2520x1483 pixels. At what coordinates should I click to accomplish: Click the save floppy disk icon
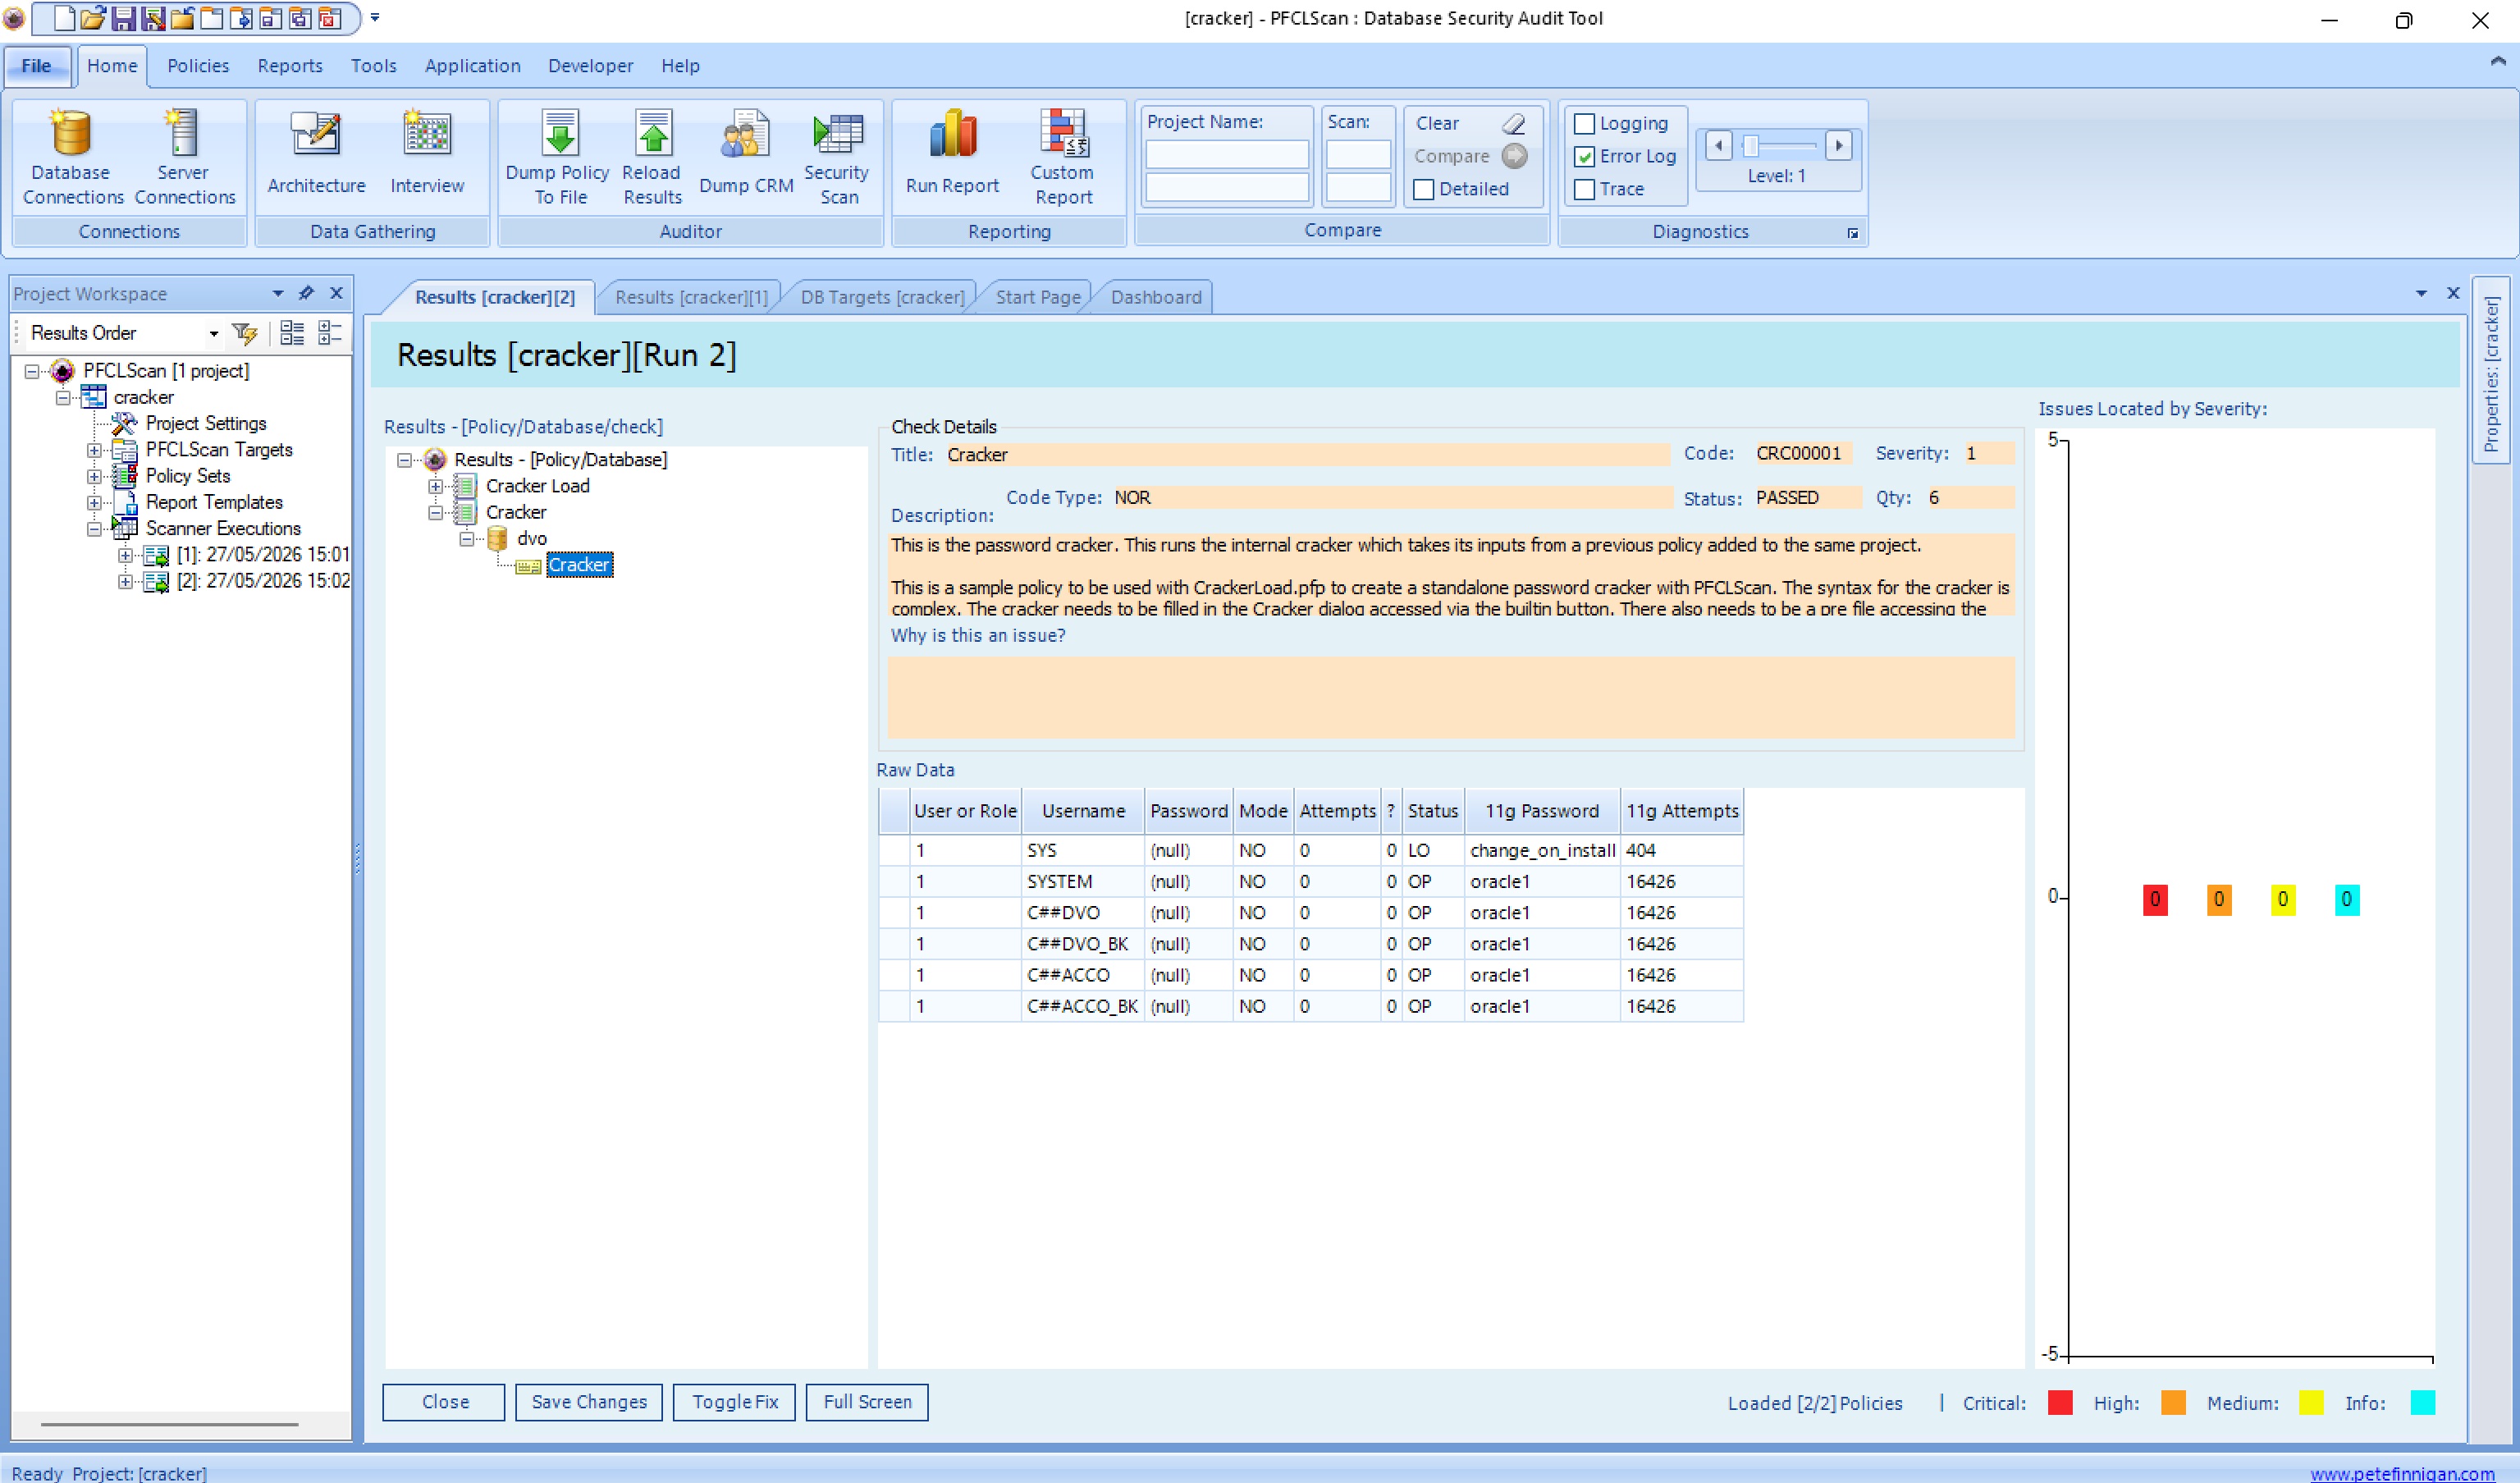[x=123, y=18]
